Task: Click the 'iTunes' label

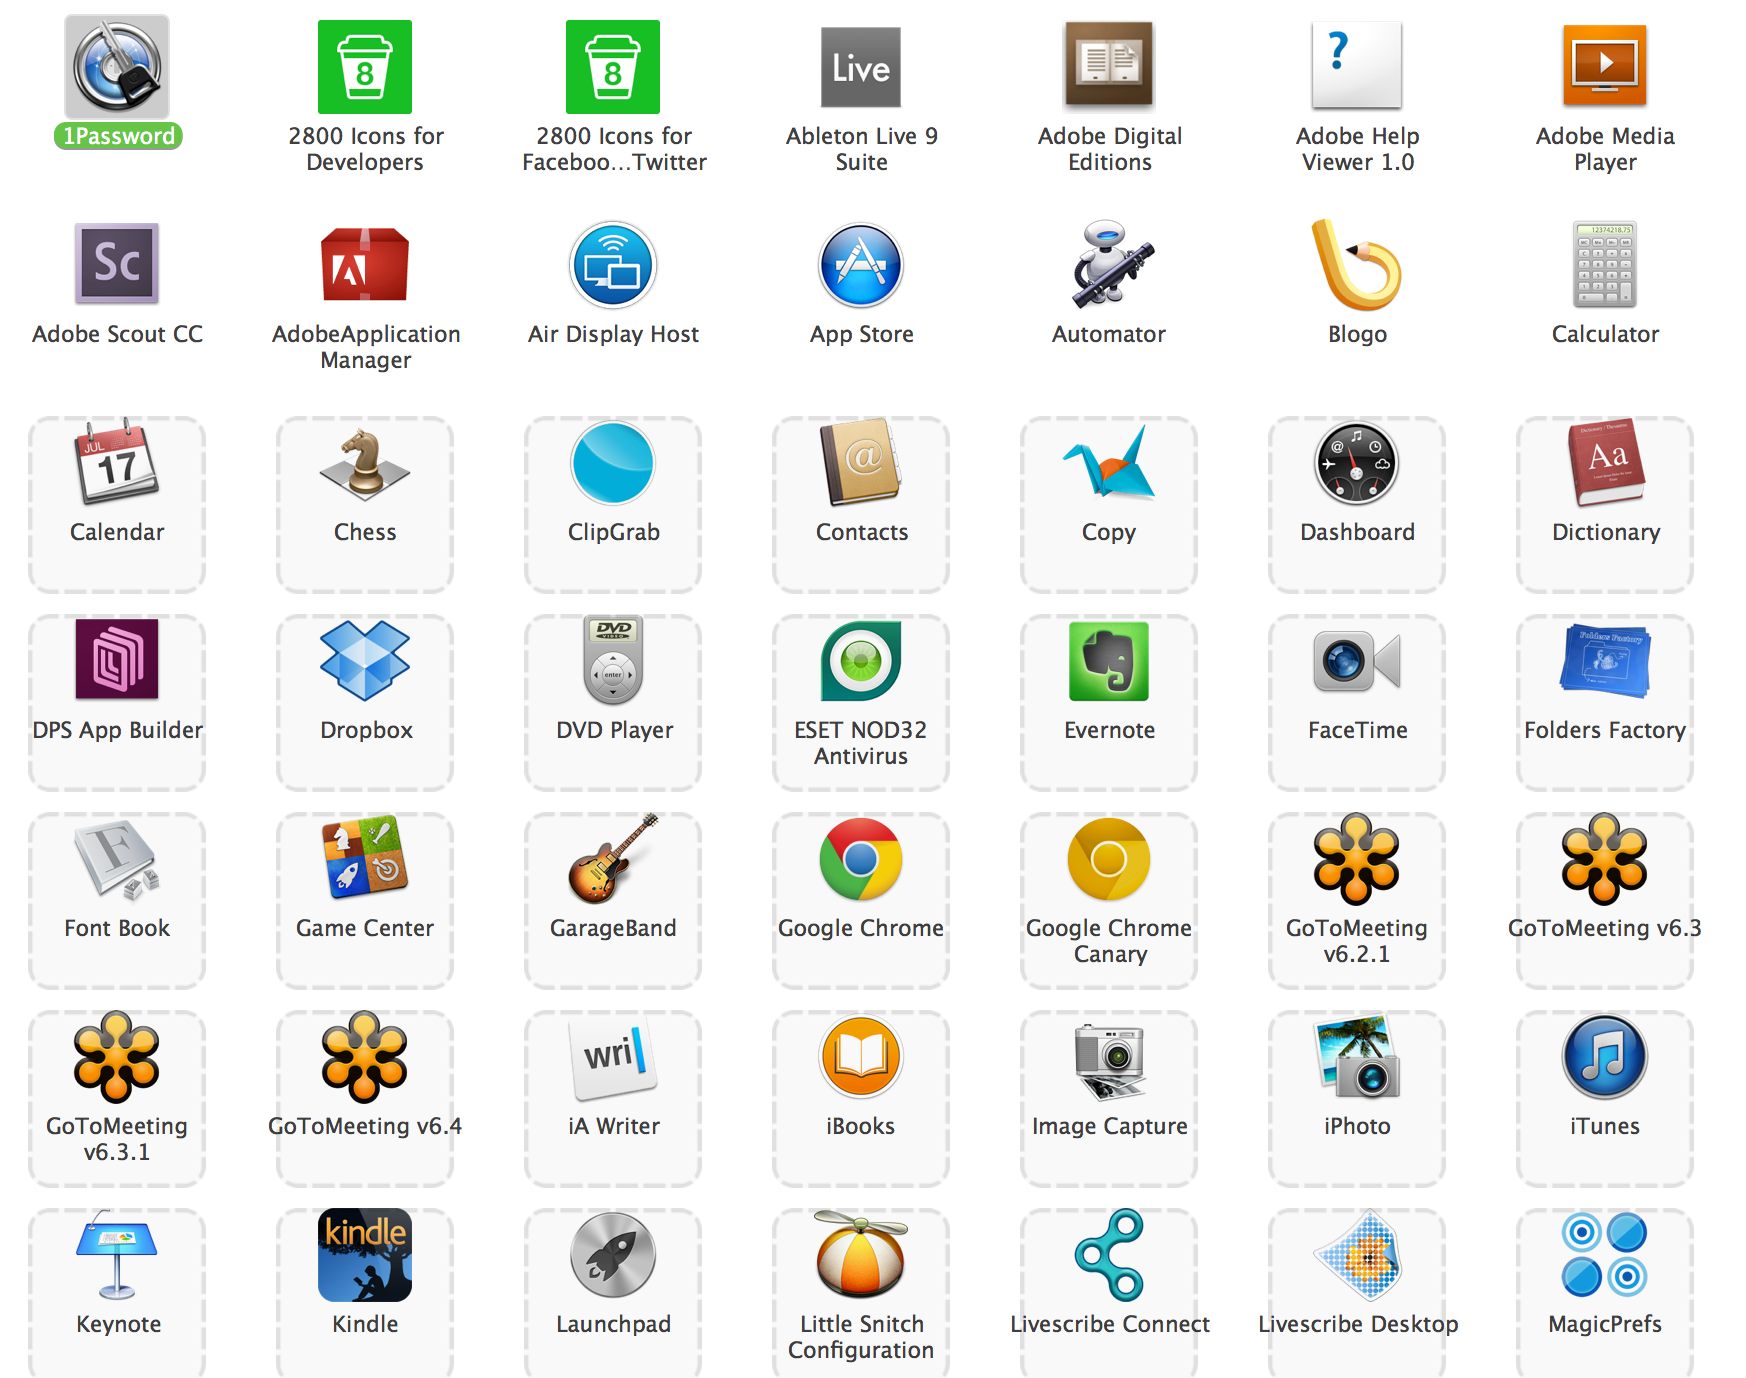Action: pos(1605,1126)
